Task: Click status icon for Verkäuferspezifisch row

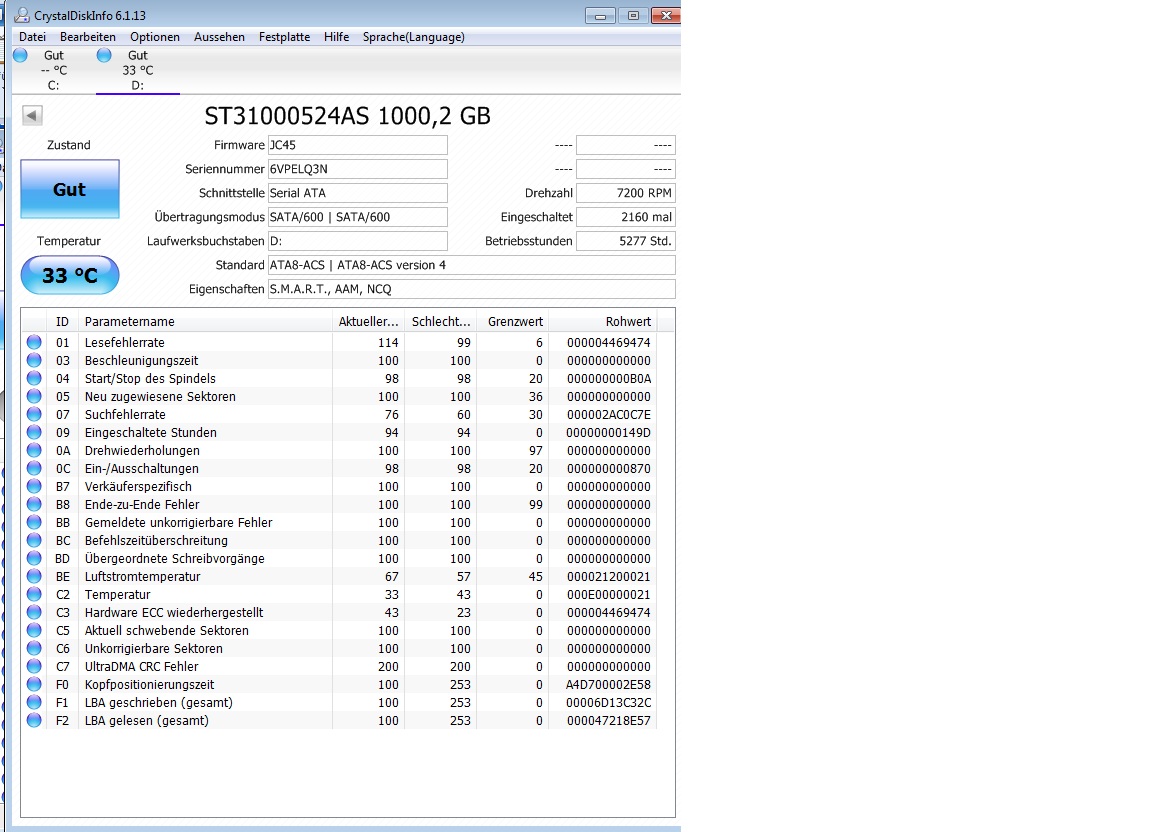Action: click(34, 486)
